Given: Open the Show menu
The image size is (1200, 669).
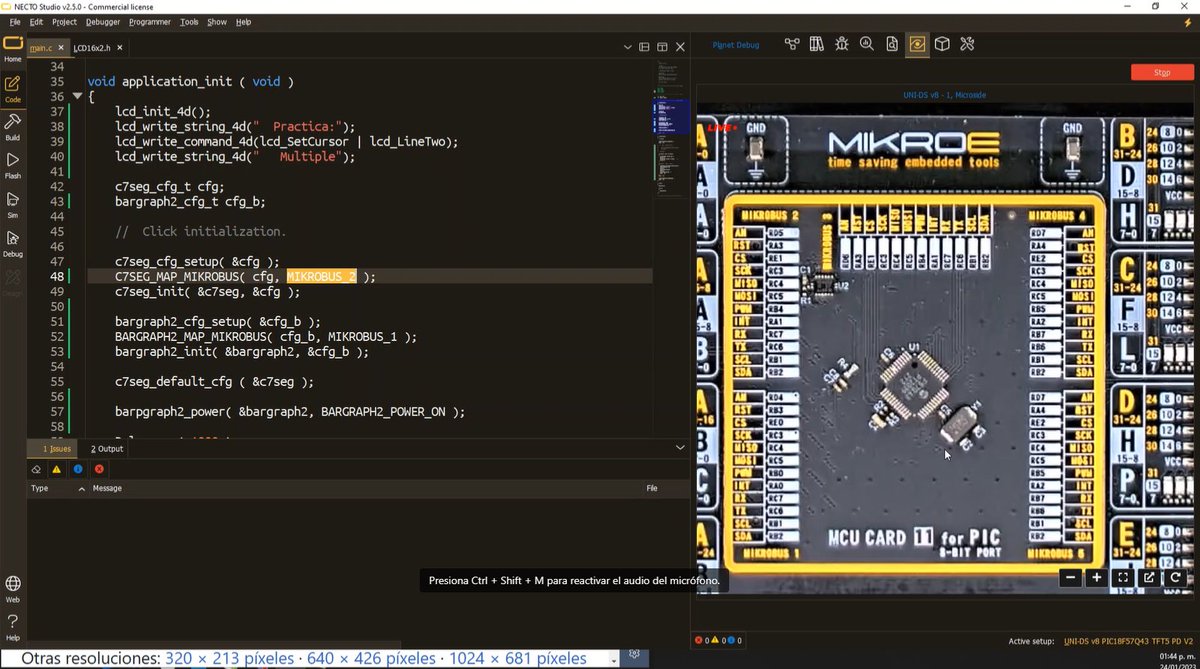Looking at the screenshot, I should click(217, 21).
